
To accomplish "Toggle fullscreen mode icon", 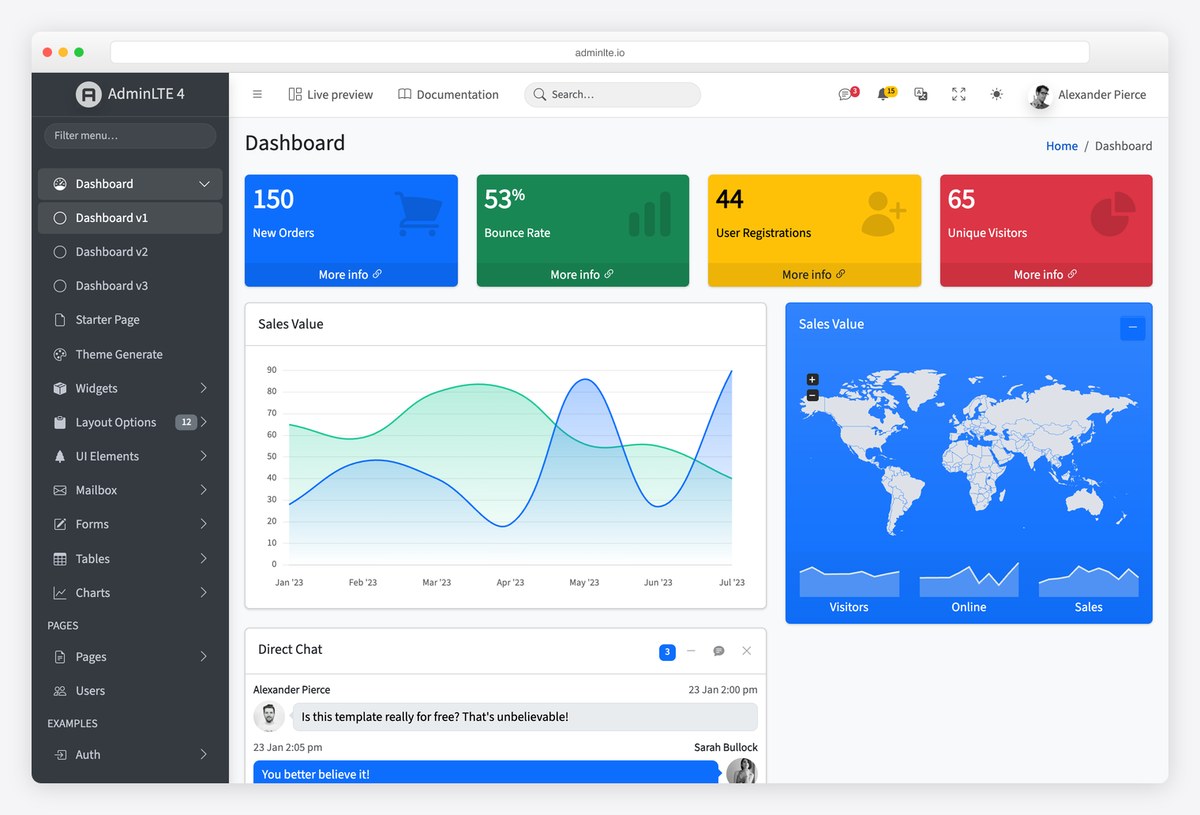I will tap(959, 94).
